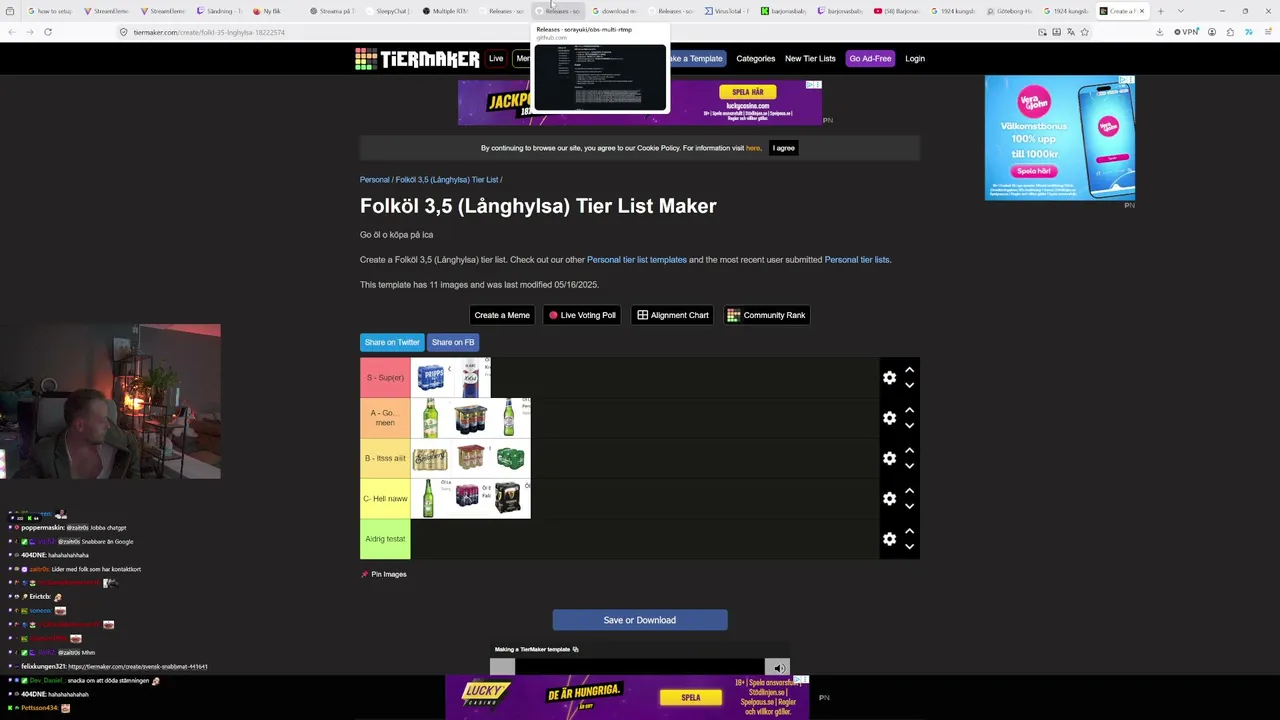Switch to the SleepyChat tab
The width and height of the screenshot is (1280, 720).
coord(389,11)
